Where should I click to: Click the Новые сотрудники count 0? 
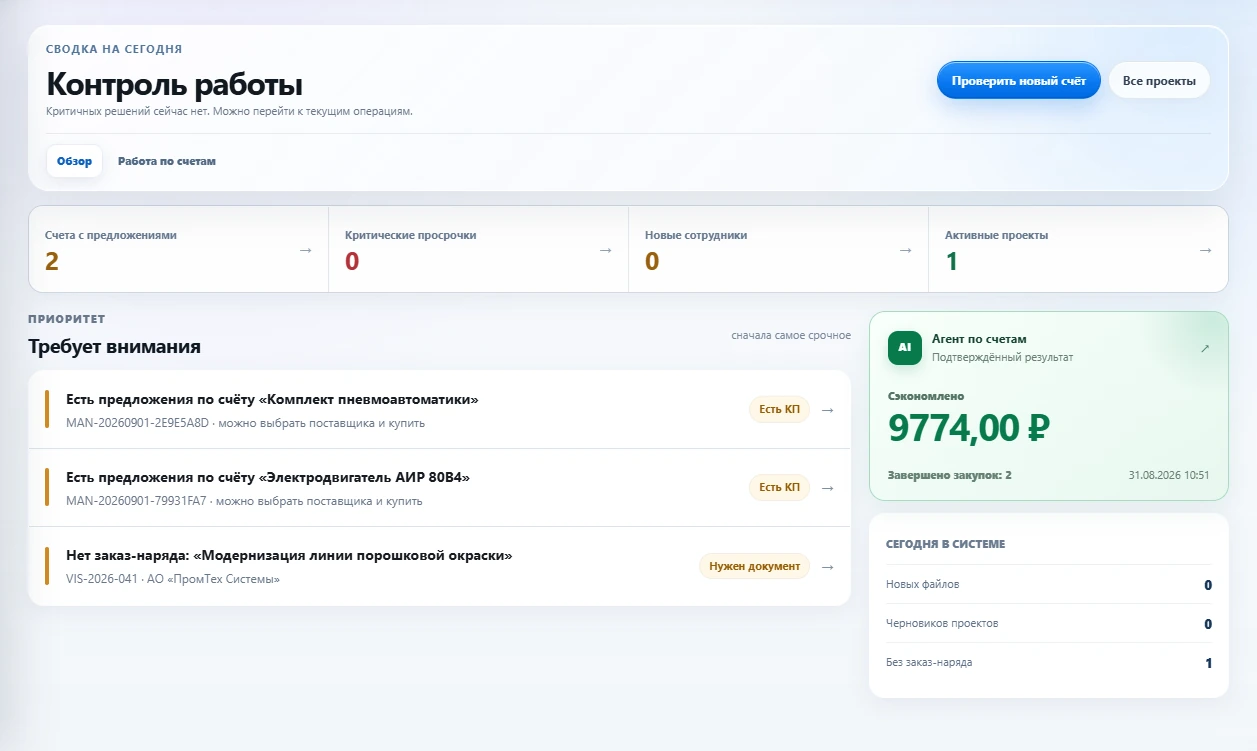652,262
